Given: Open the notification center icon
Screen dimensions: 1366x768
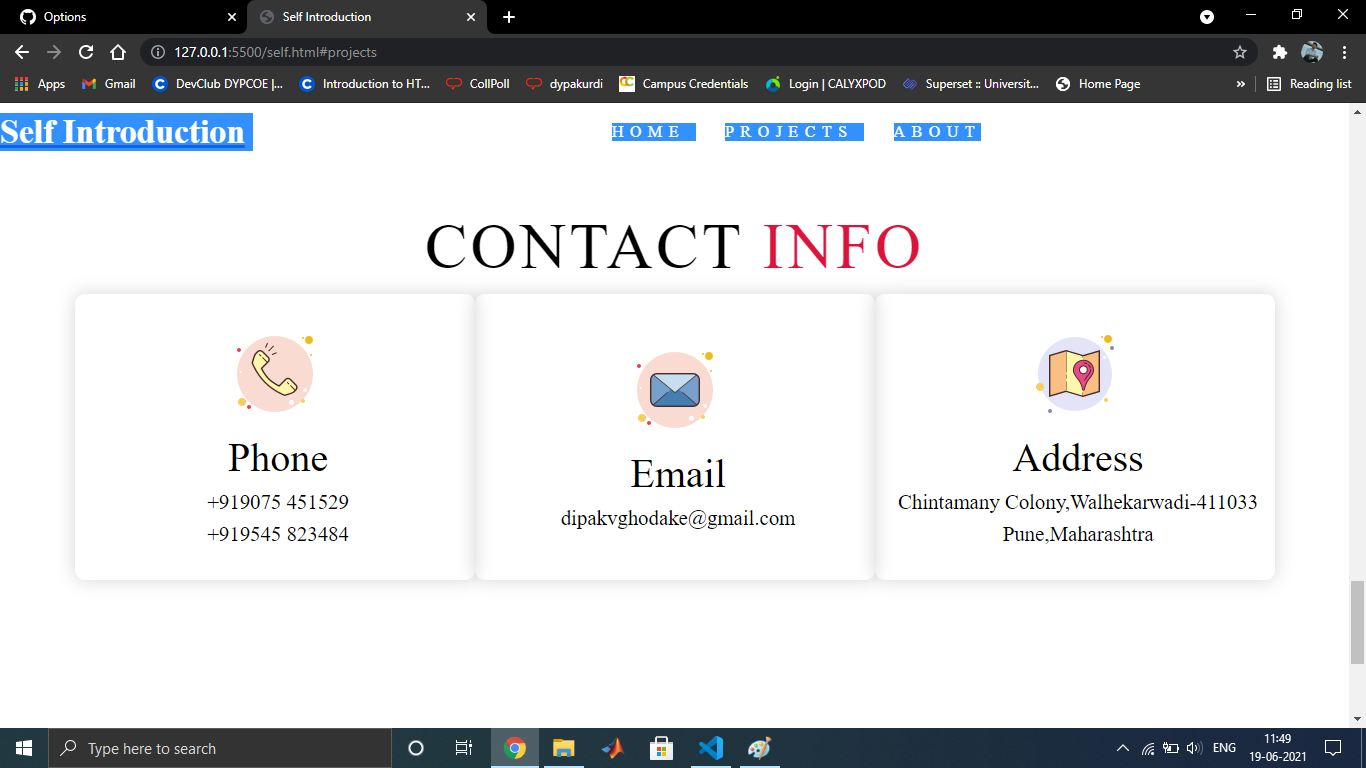Looking at the screenshot, I should [x=1332, y=748].
